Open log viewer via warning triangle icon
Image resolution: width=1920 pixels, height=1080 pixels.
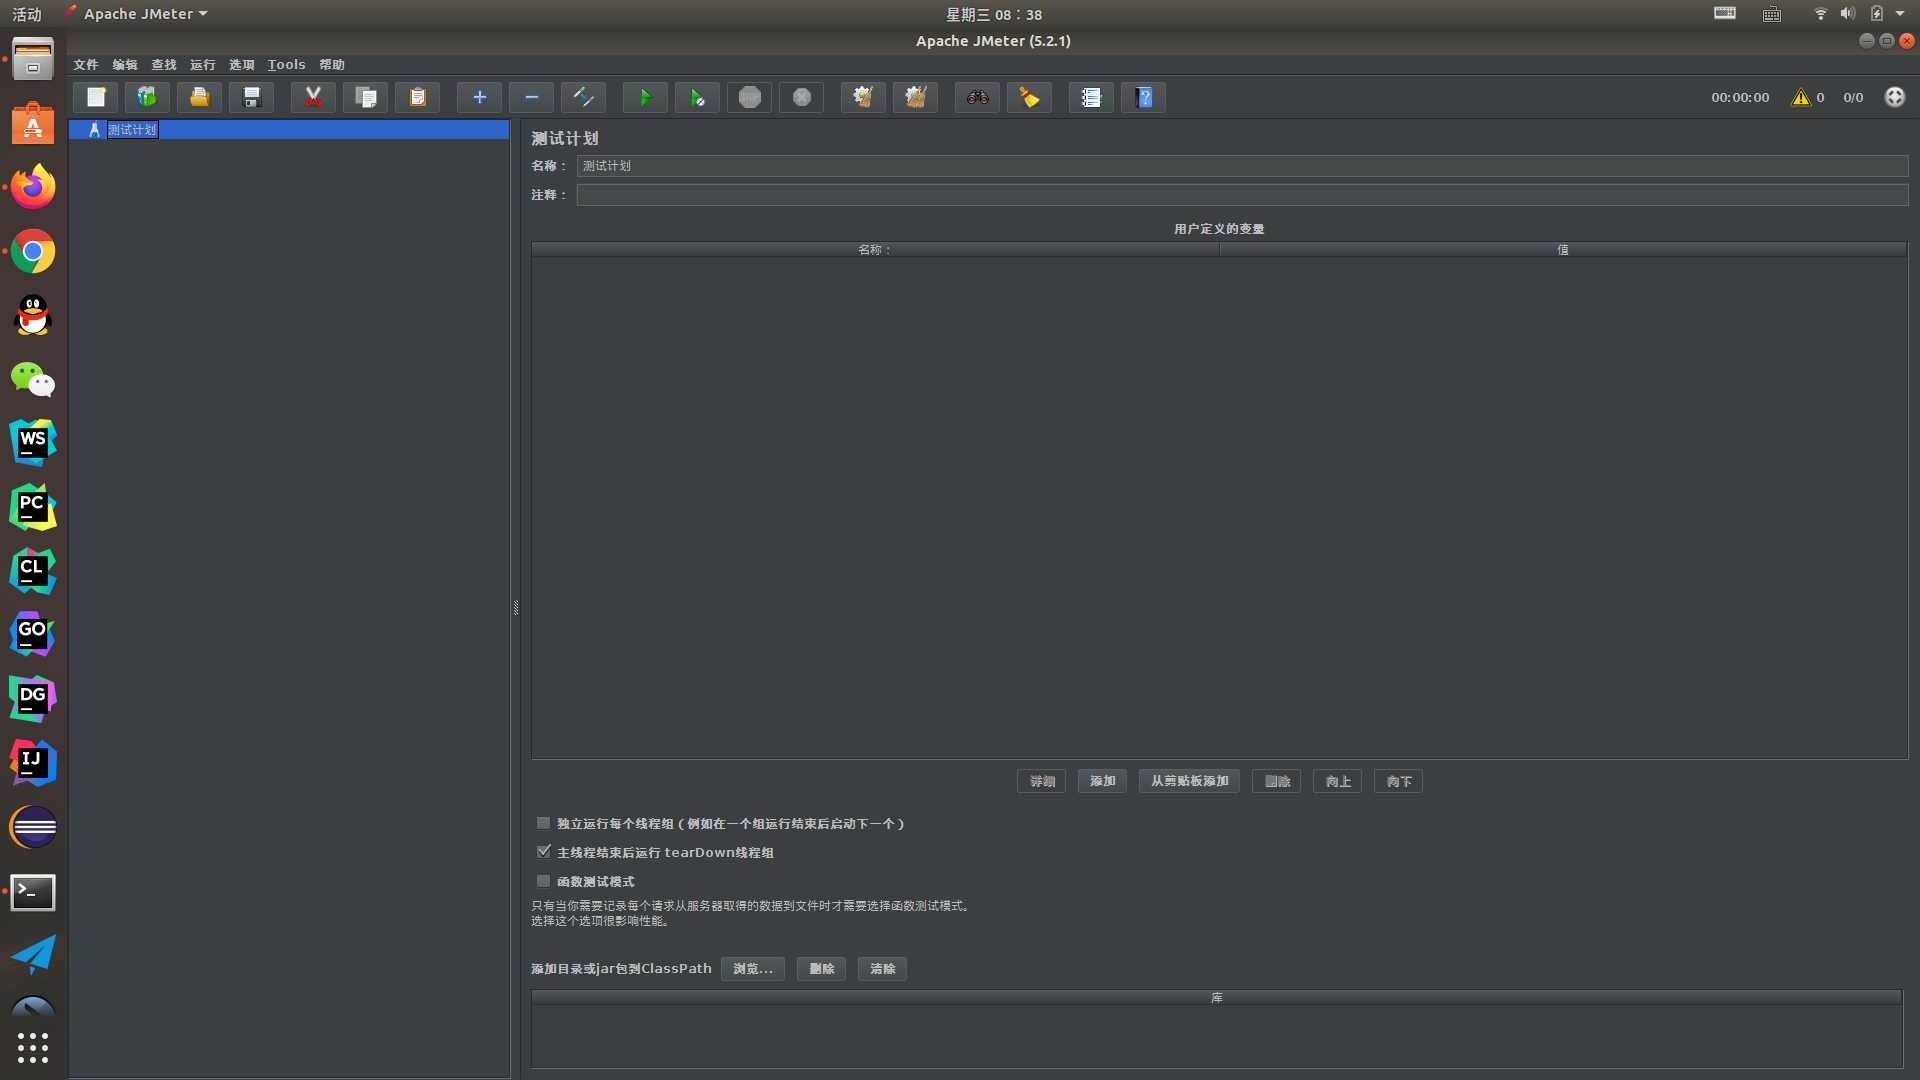(1801, 97)
